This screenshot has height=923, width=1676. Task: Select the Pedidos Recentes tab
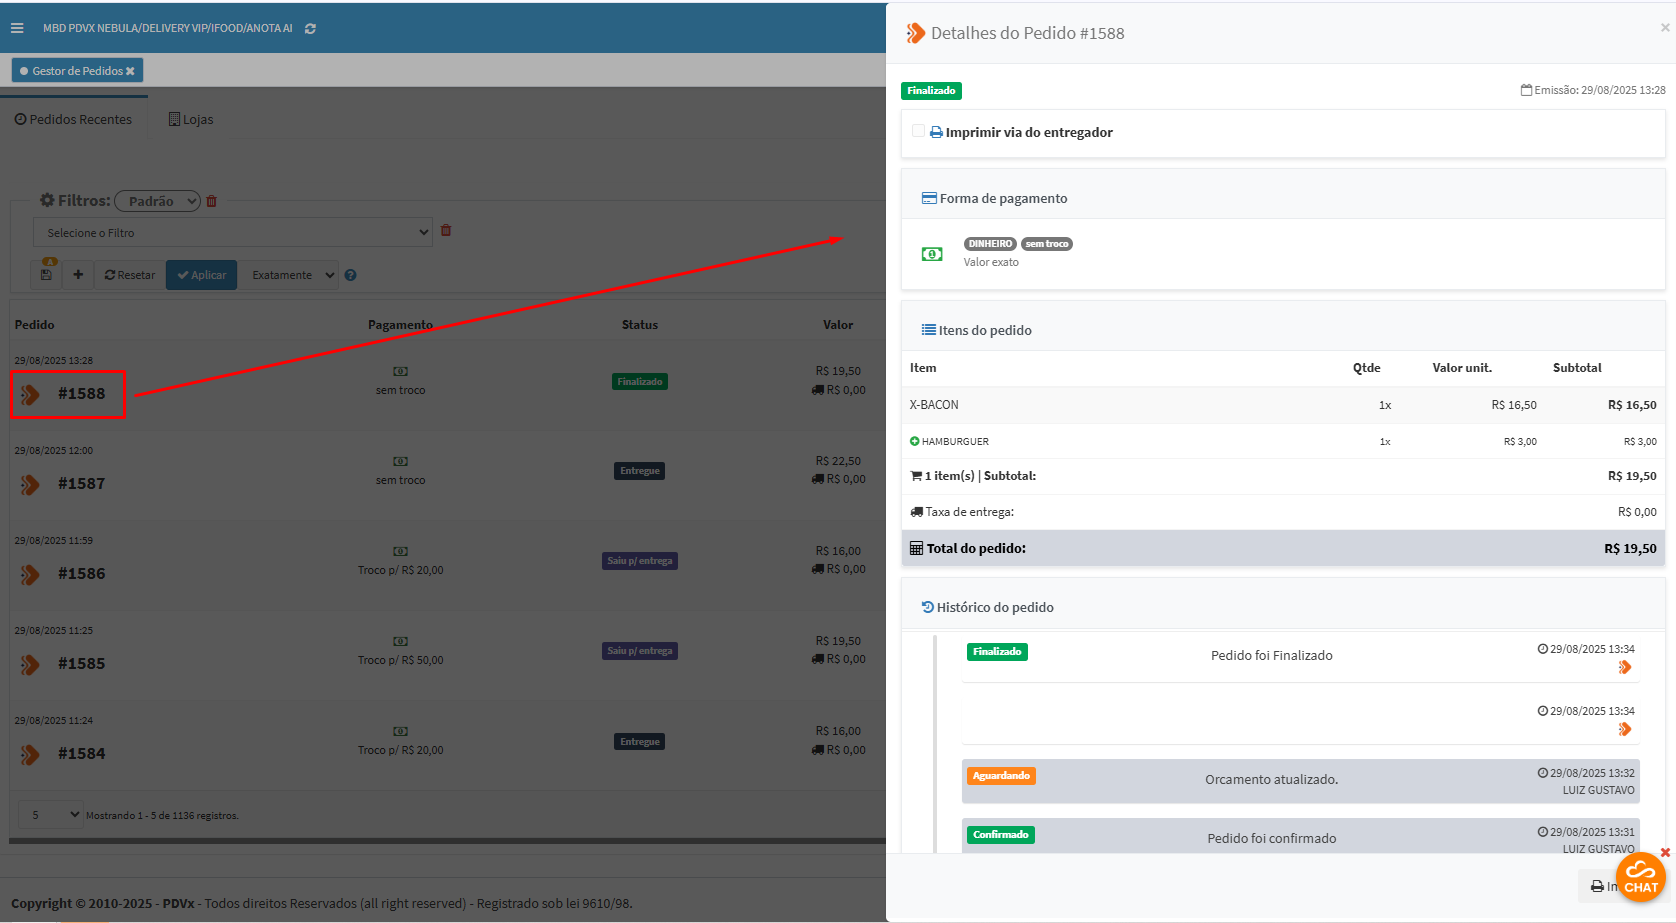(x=73, y=119)
